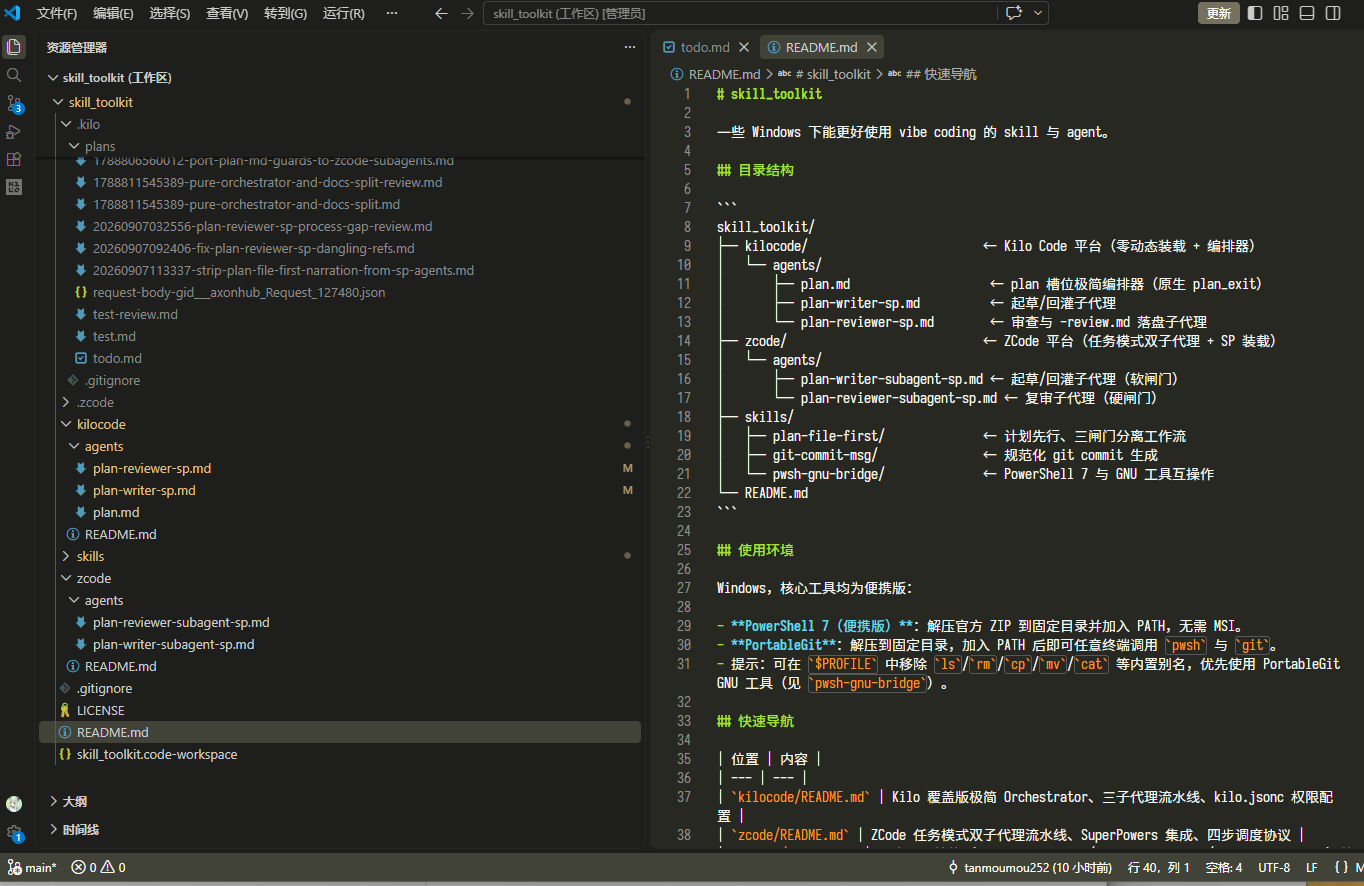Toggle the secondary side bar

(1333, 13)
